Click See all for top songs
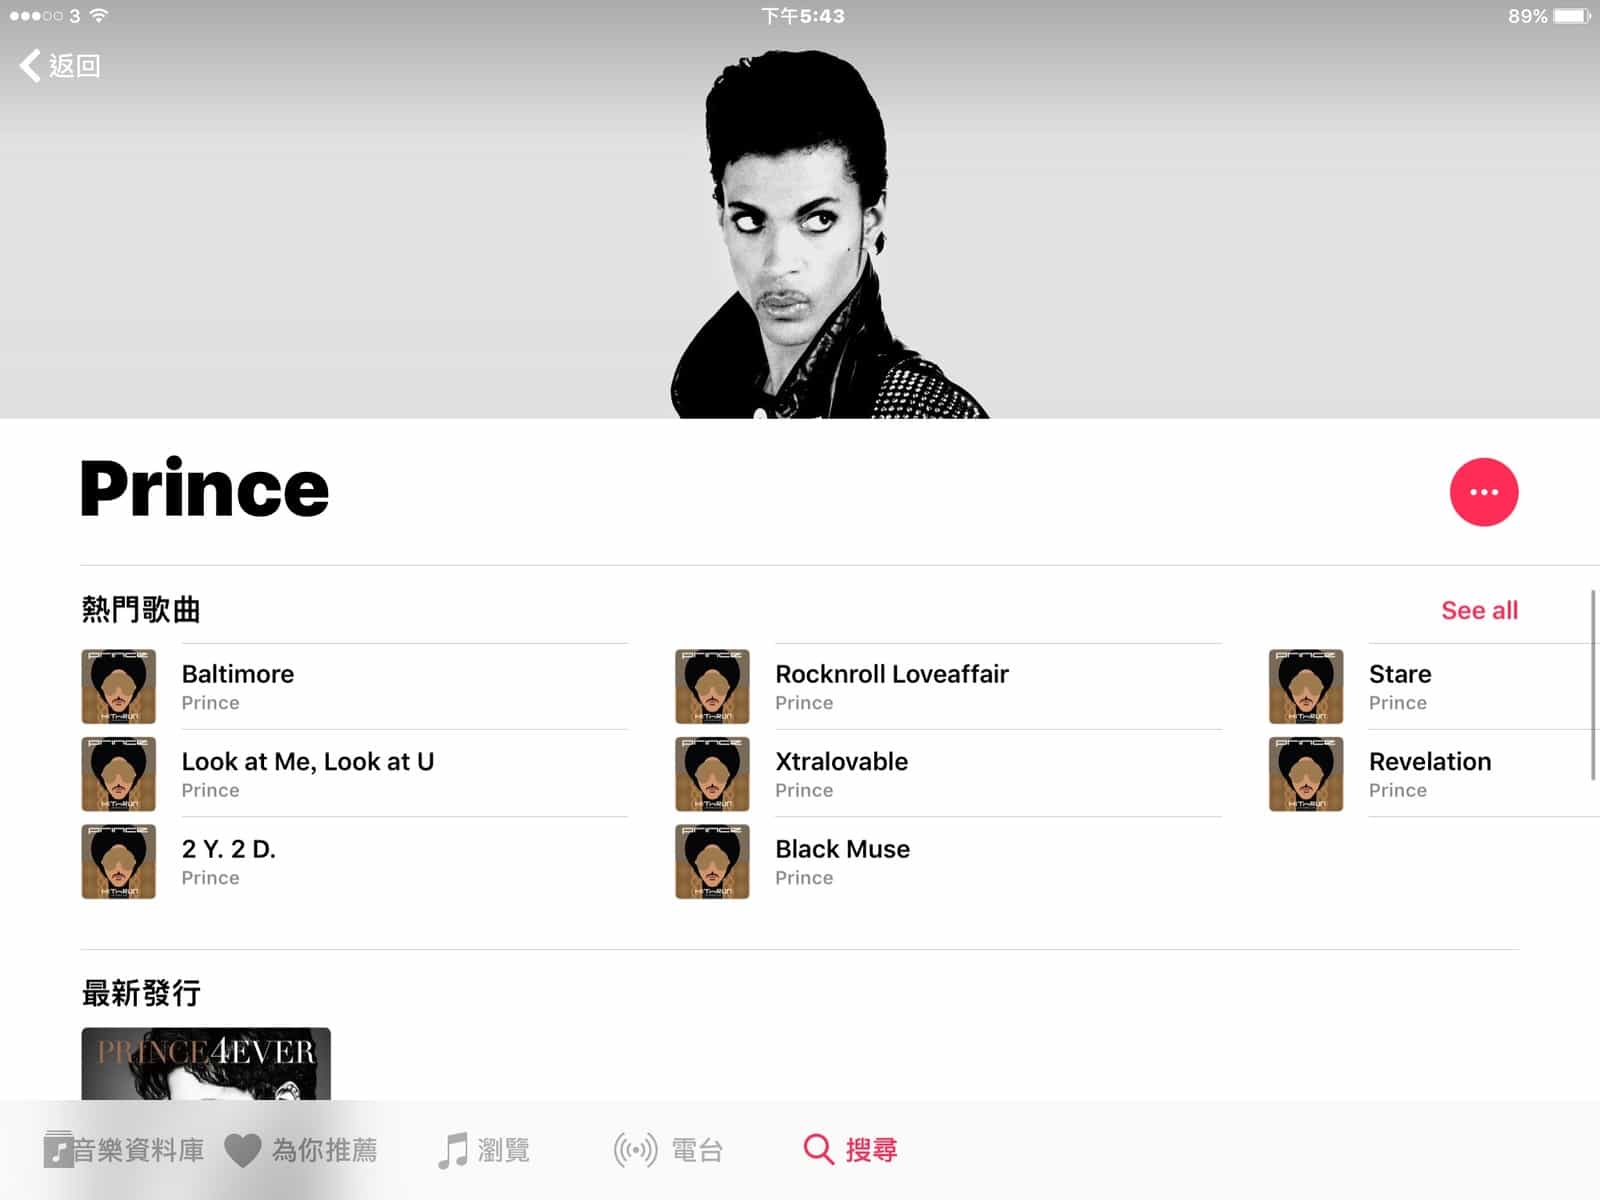The height and width of the screenshot is (1200, 1600). (x=1479, y=610)
